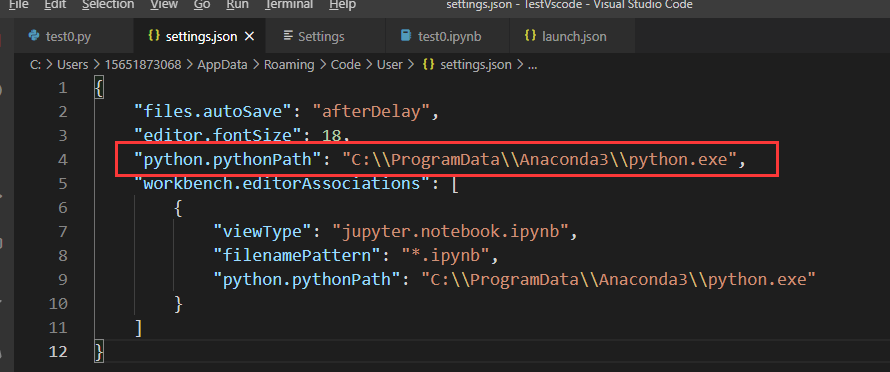Image resolution: width=890 pixels, height=372 pixels.
Task: Click the "*.ipynb" value
Action: (x=446, y=256)
